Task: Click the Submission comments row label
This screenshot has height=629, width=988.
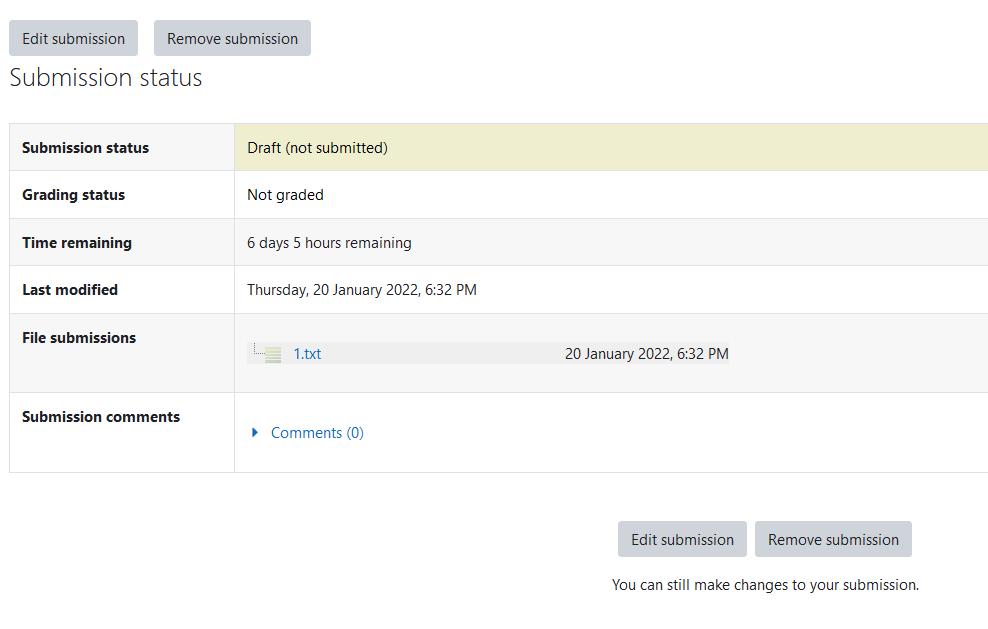Action: pos(101,417)
